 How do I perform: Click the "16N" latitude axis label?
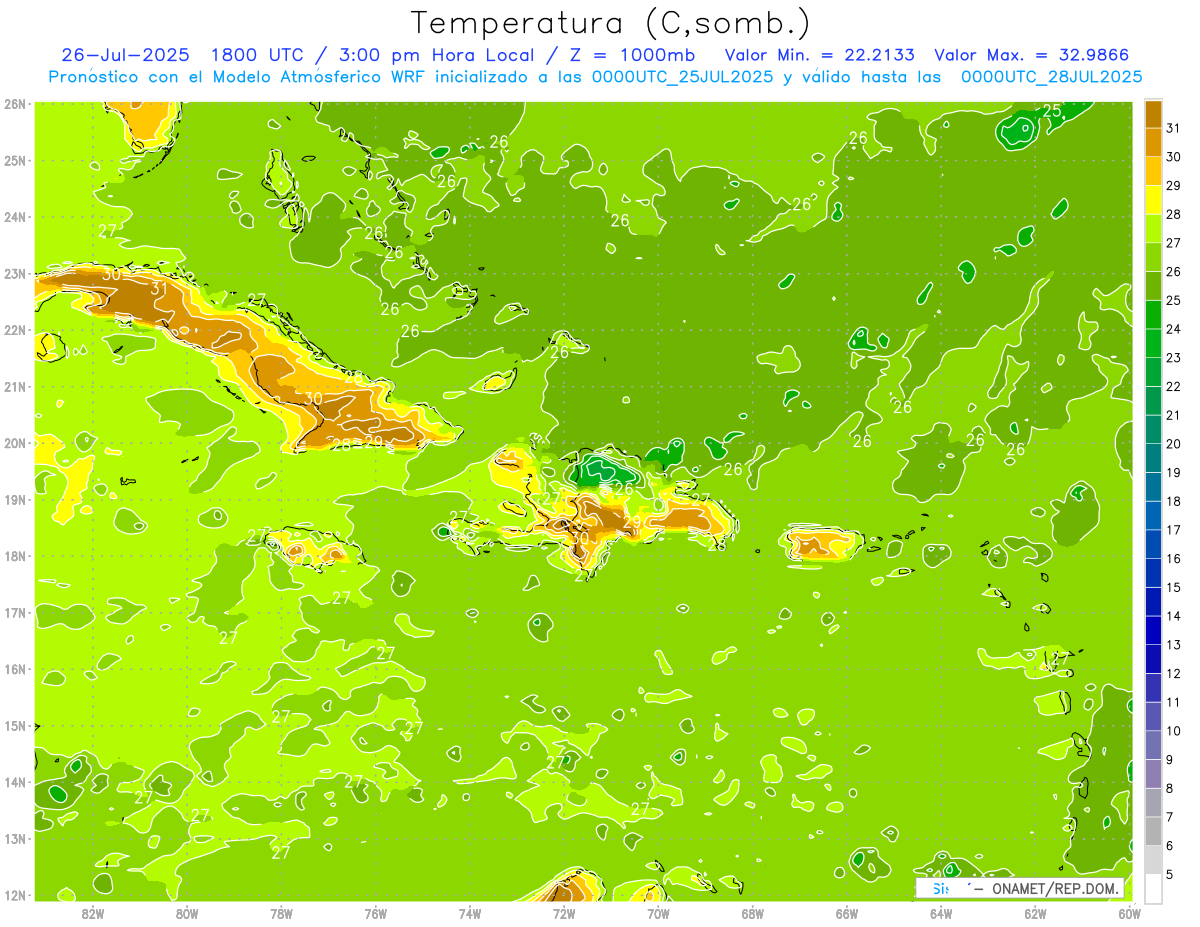coord(14,668)
